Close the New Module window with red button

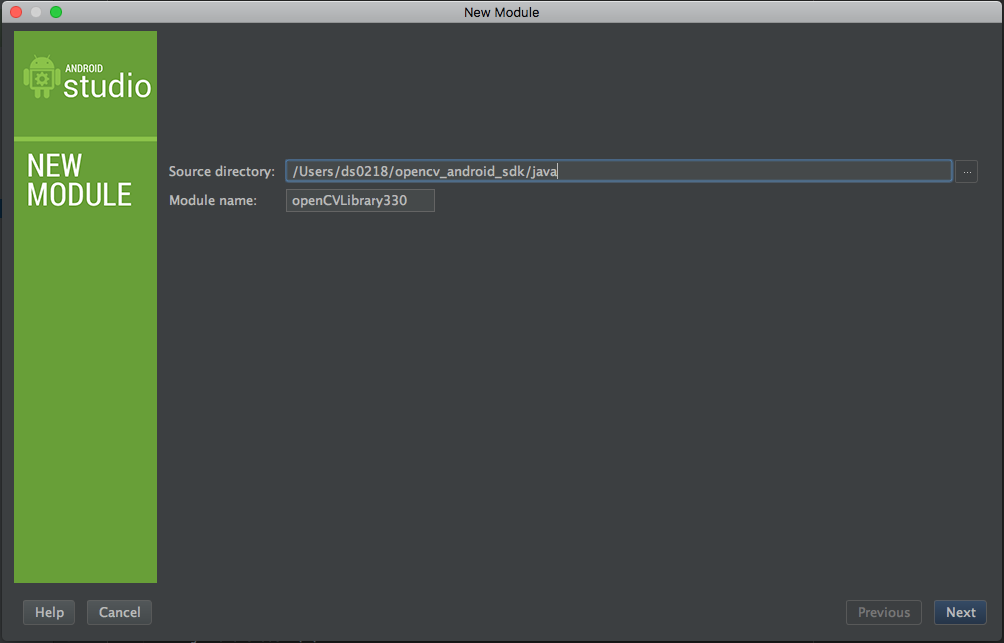click(x=17, y=12)
